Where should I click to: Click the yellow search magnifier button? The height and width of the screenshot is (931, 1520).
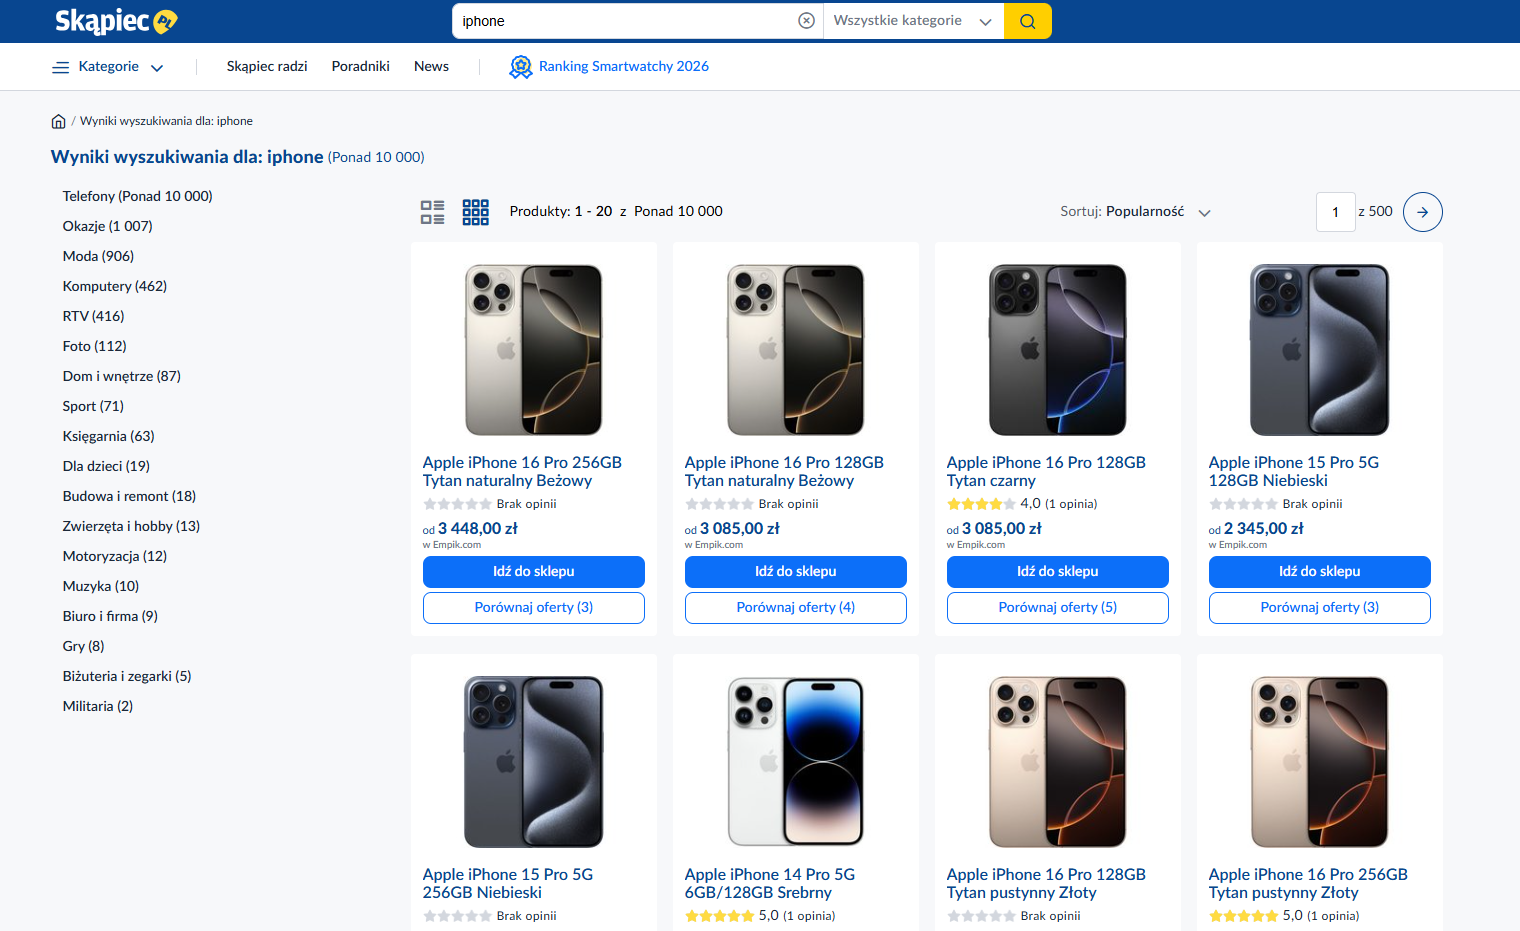(x=1027, y=21)
